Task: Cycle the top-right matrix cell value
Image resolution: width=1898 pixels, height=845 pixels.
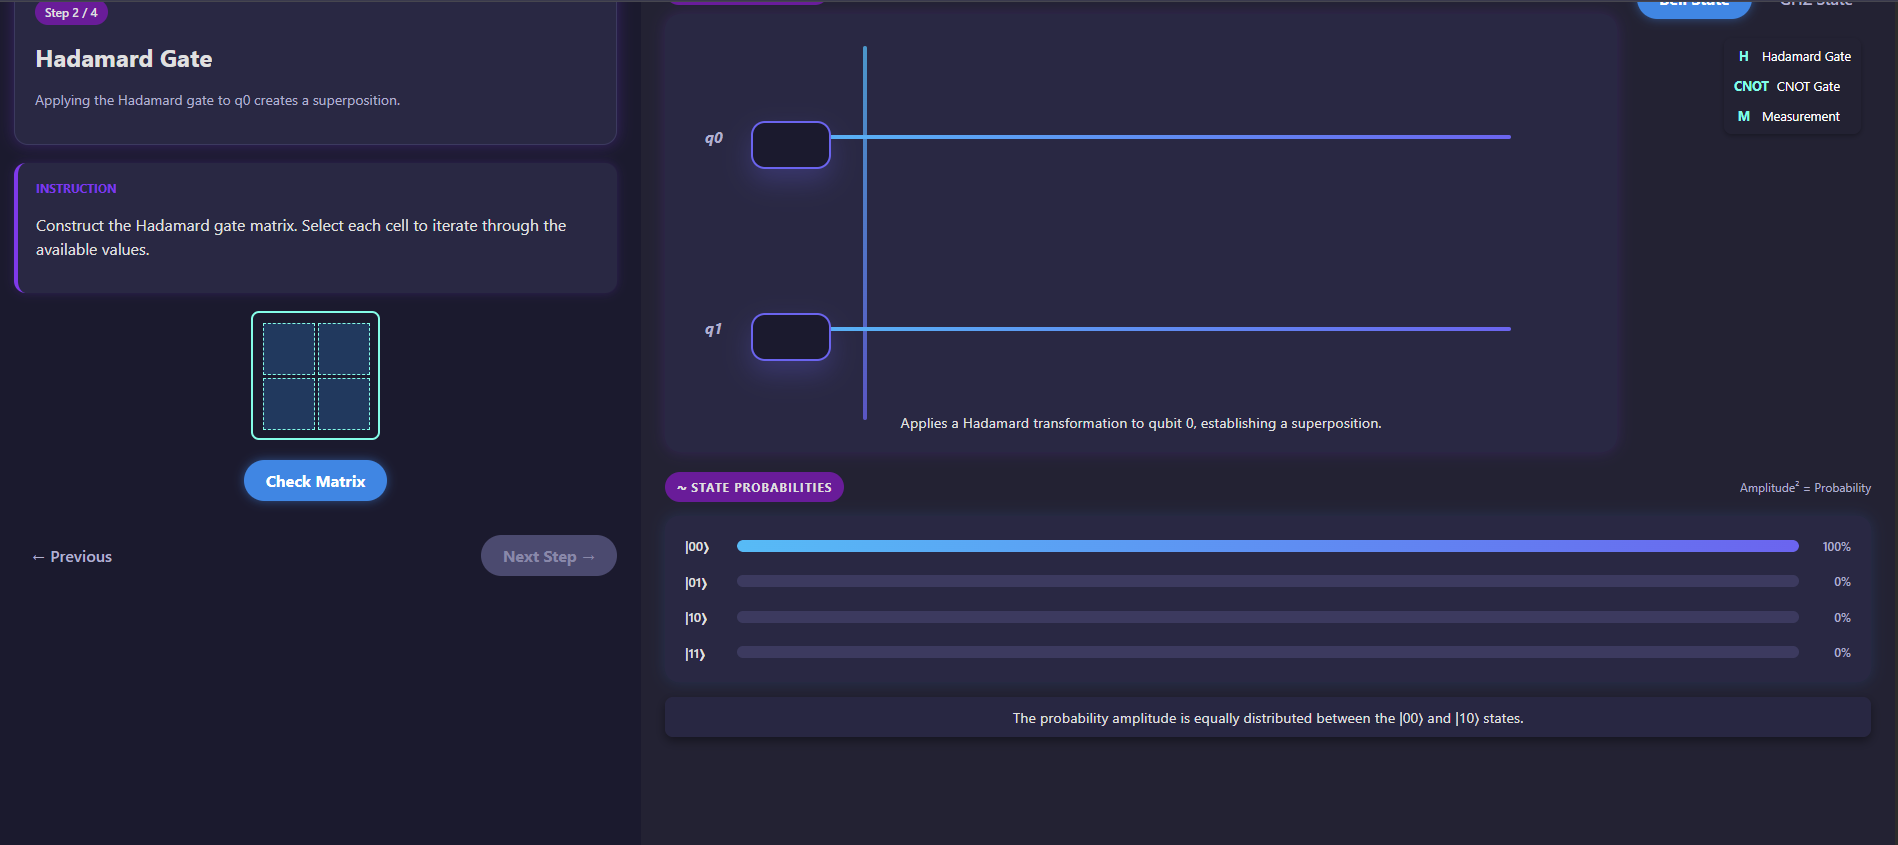Action: (x=344, y=349)
